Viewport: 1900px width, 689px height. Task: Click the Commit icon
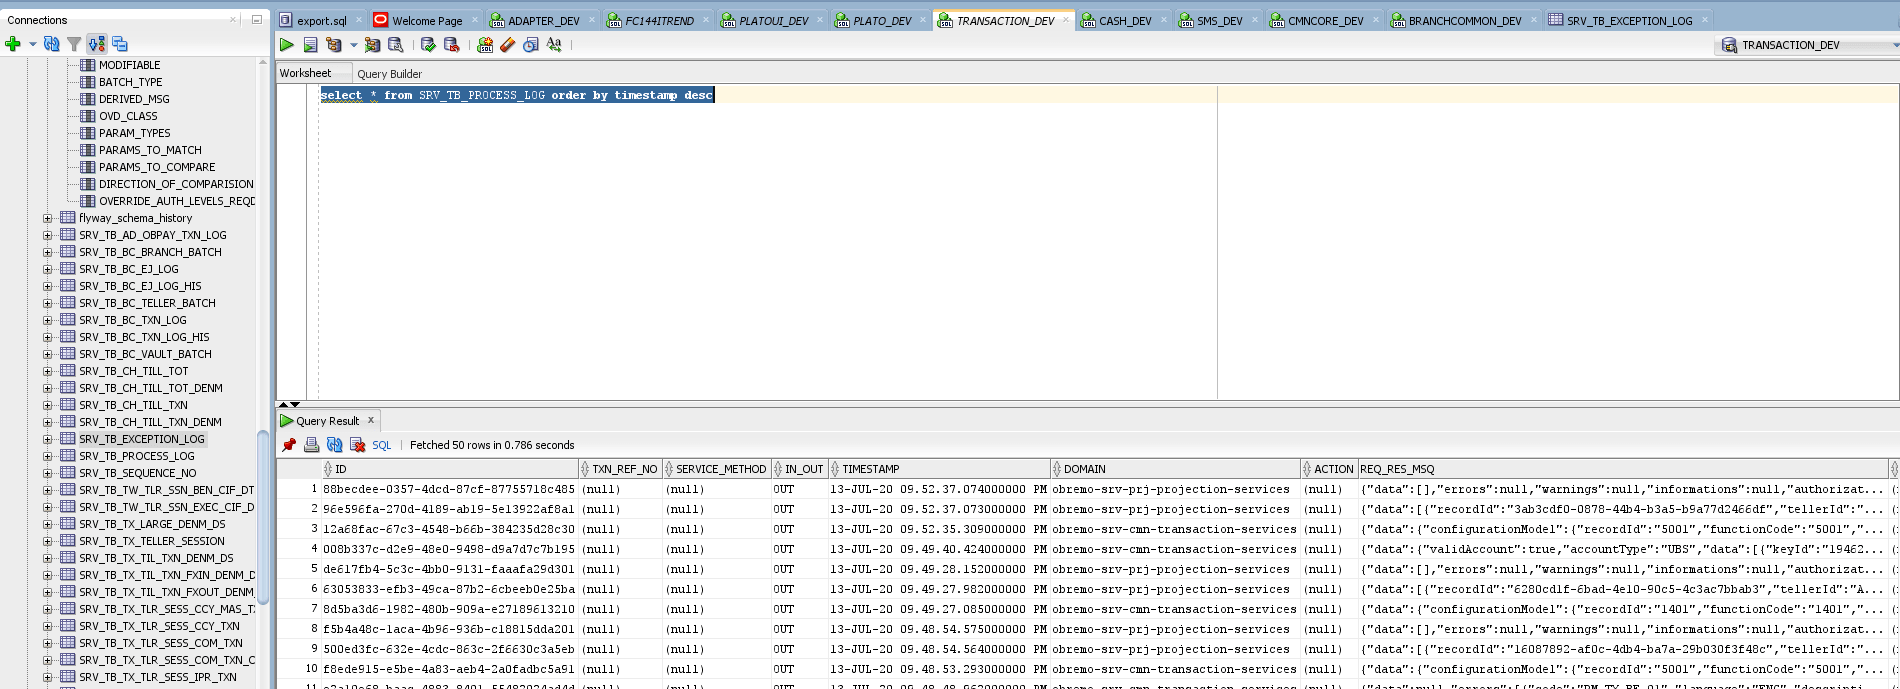pyautogui.click(x=428, y=45)
